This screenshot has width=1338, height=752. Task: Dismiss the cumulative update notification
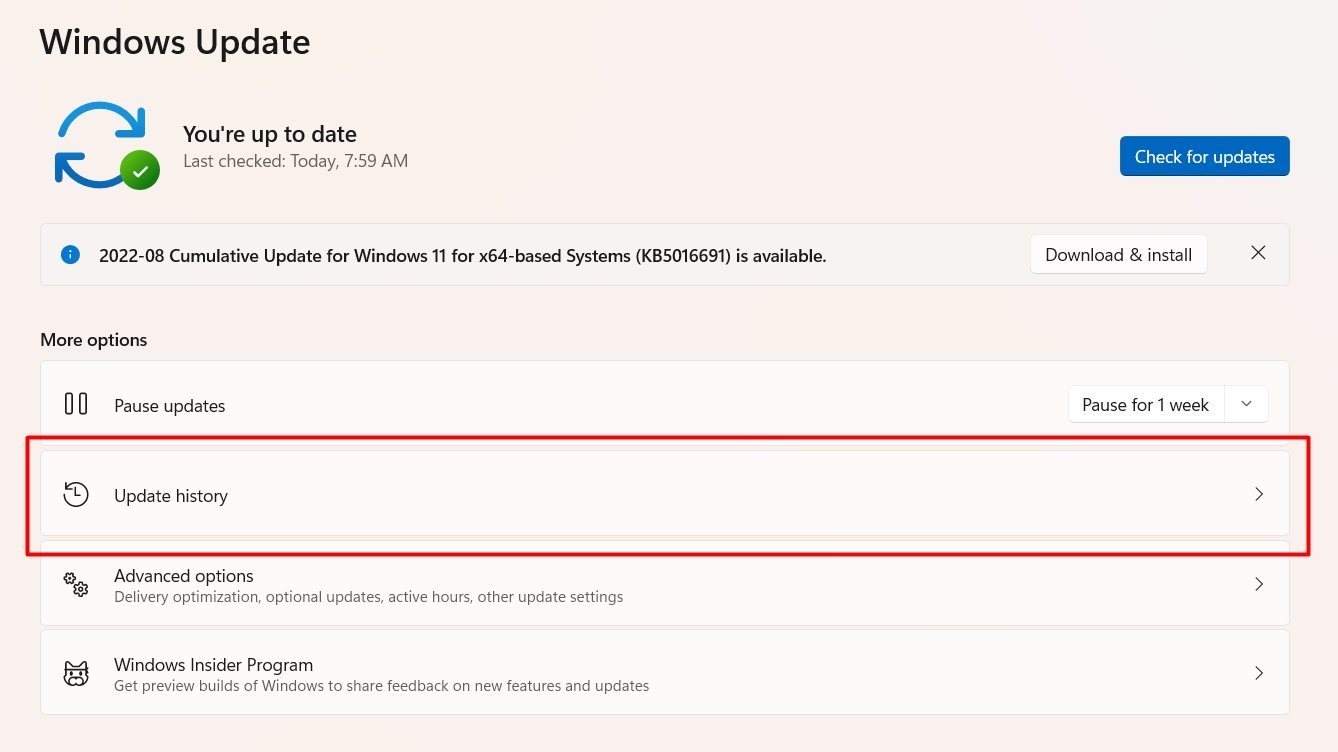point(1258,253)
